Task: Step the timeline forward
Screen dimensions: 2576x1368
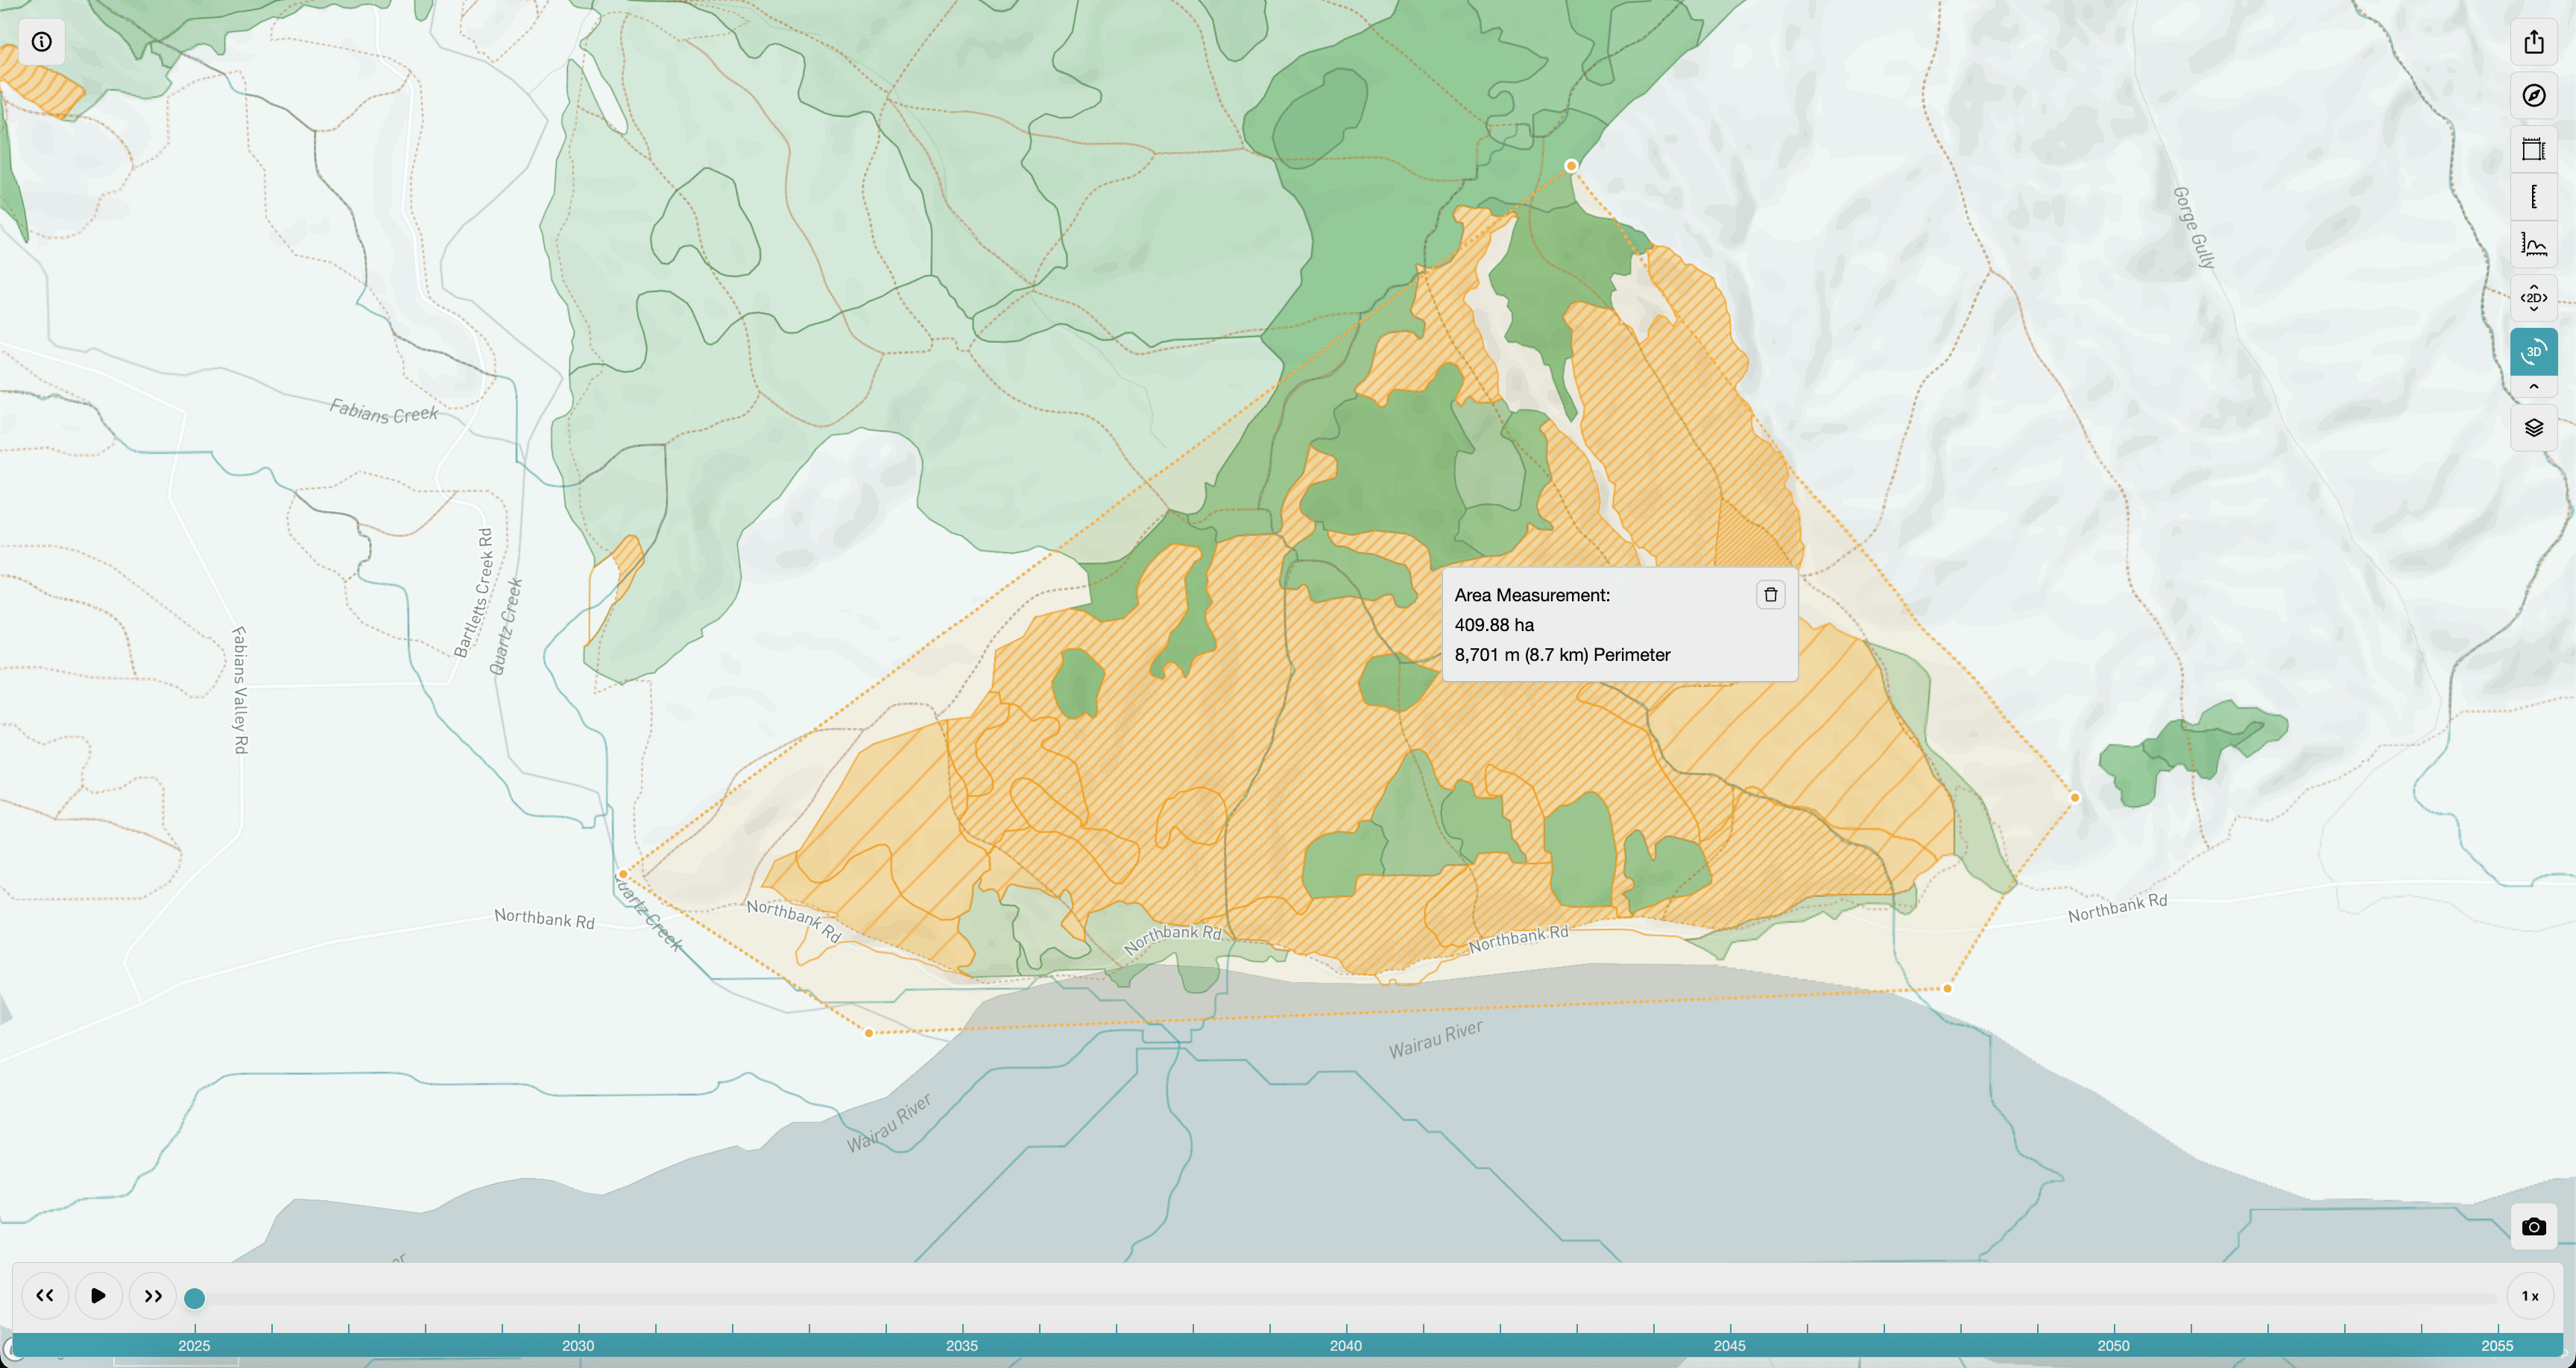Action: point(152,1296)
